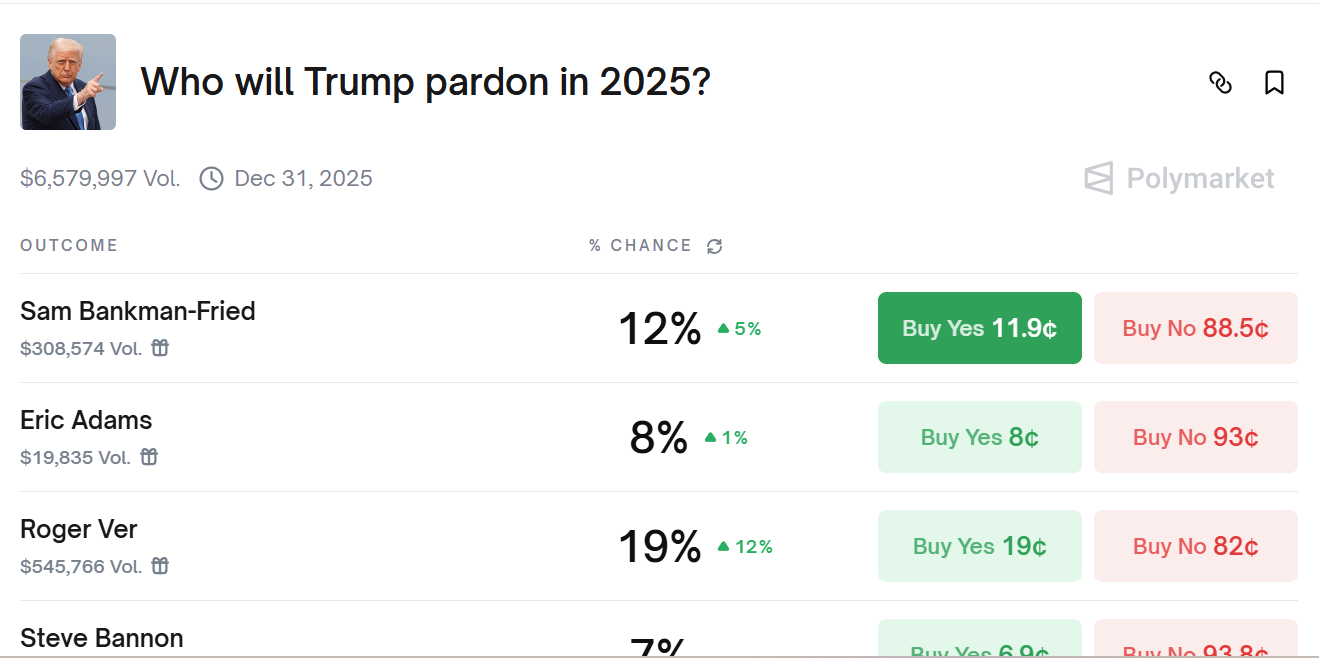The width and height of the screenshot is (1319, 658).
Task: Buy No on Eric Adams at 93¢
Action: pyautogui.click(x=1195, y=437)
